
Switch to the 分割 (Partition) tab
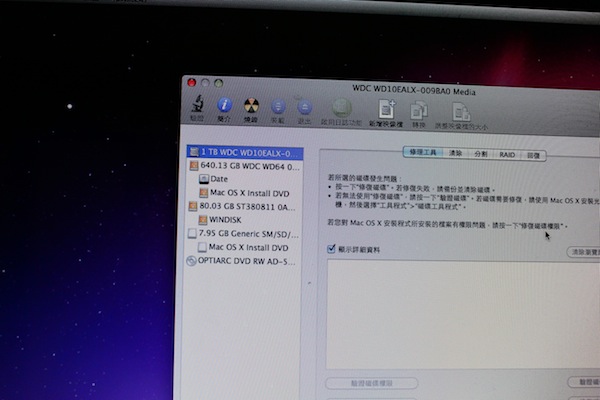481,154
